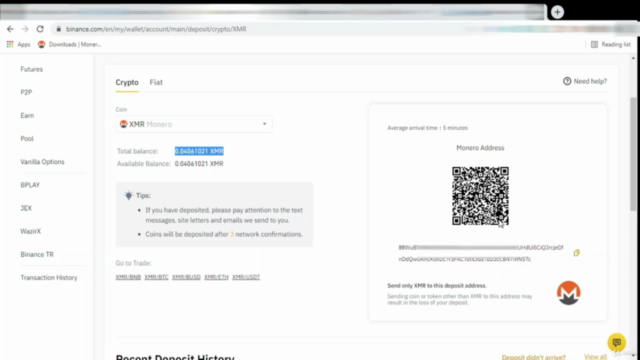Click Deposit didn't arrive? link
Screen dimensions: 640x360
[x=533, y=357]
